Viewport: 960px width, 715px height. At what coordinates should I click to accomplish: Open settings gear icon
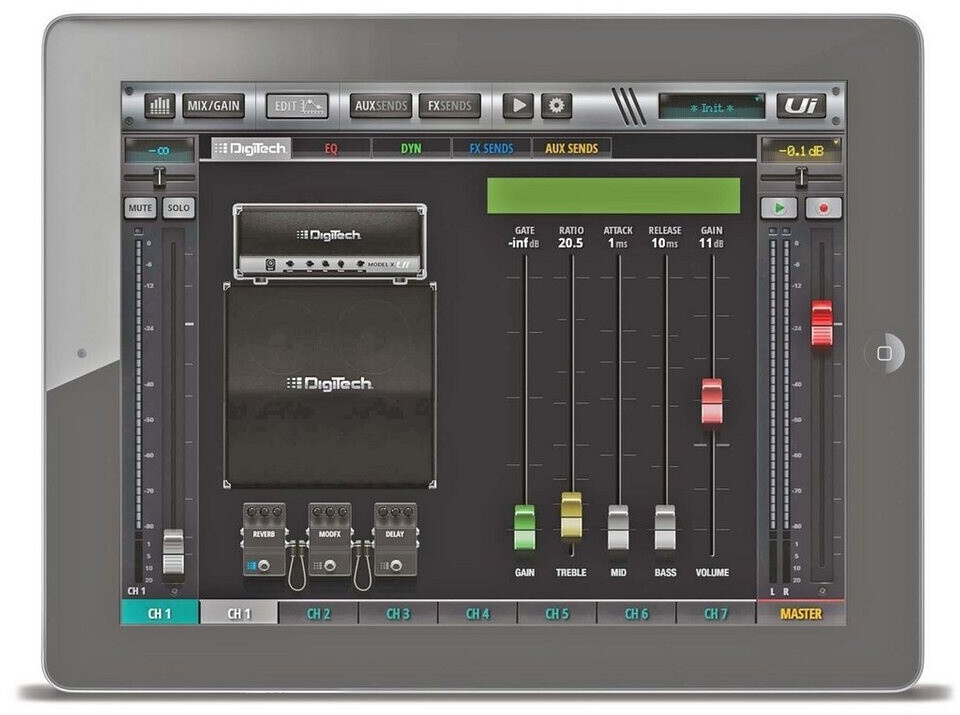click(556, 106)
